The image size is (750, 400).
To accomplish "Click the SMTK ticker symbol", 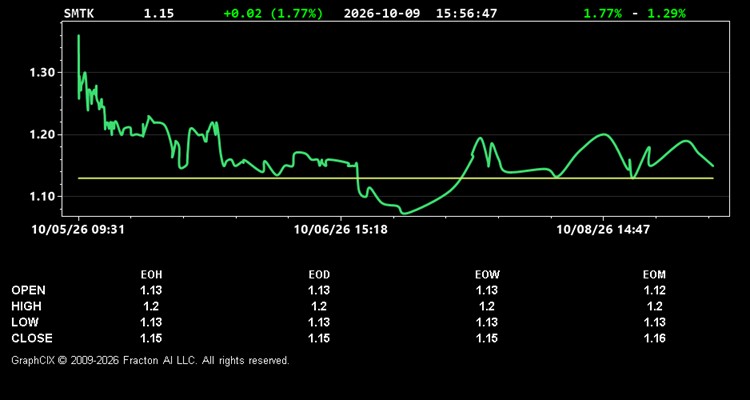I will [79, 13].
